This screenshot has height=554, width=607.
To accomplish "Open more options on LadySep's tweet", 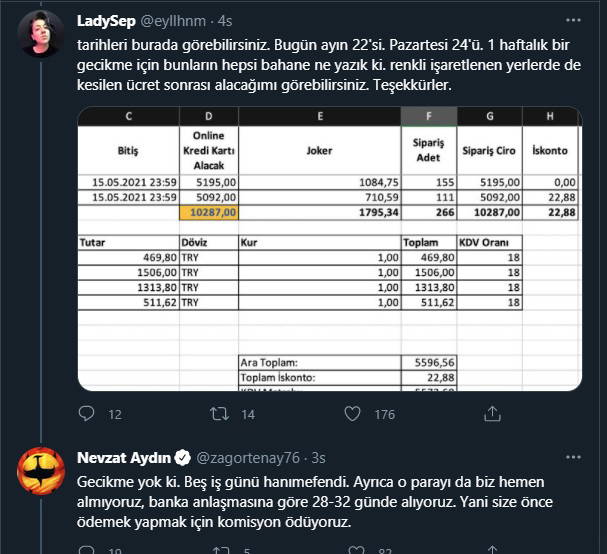I will point(573,20).
